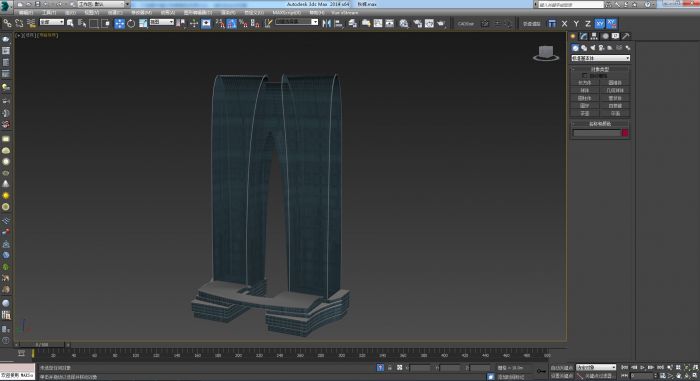The image size is (700, 381).
Task: Click the Unlink Selection tool
Action: tap(19, 23)
